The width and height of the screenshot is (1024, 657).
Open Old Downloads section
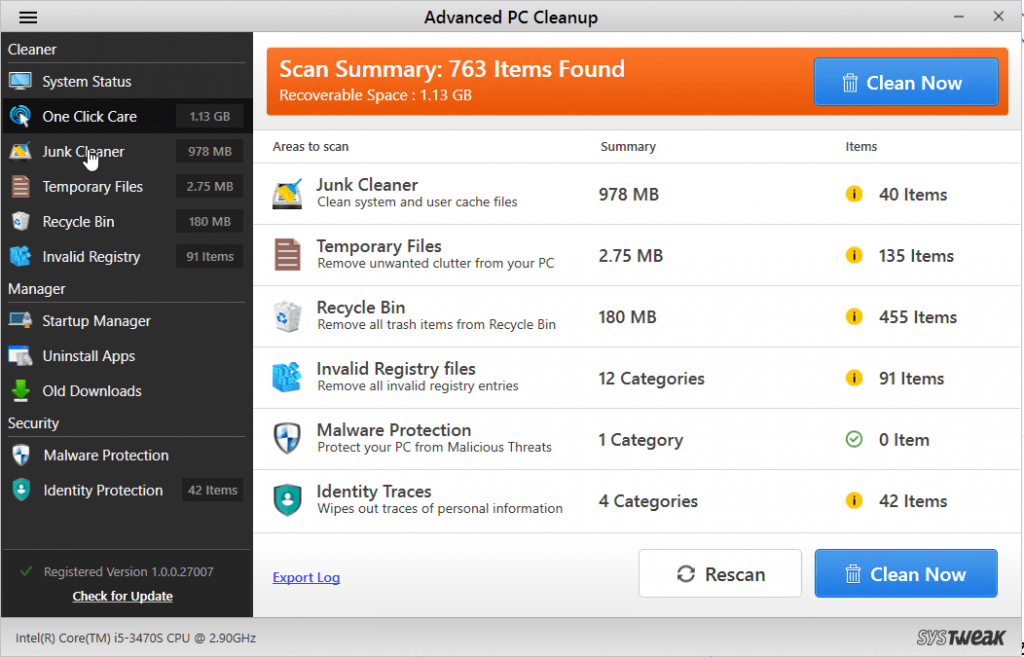tap(127, 391)
